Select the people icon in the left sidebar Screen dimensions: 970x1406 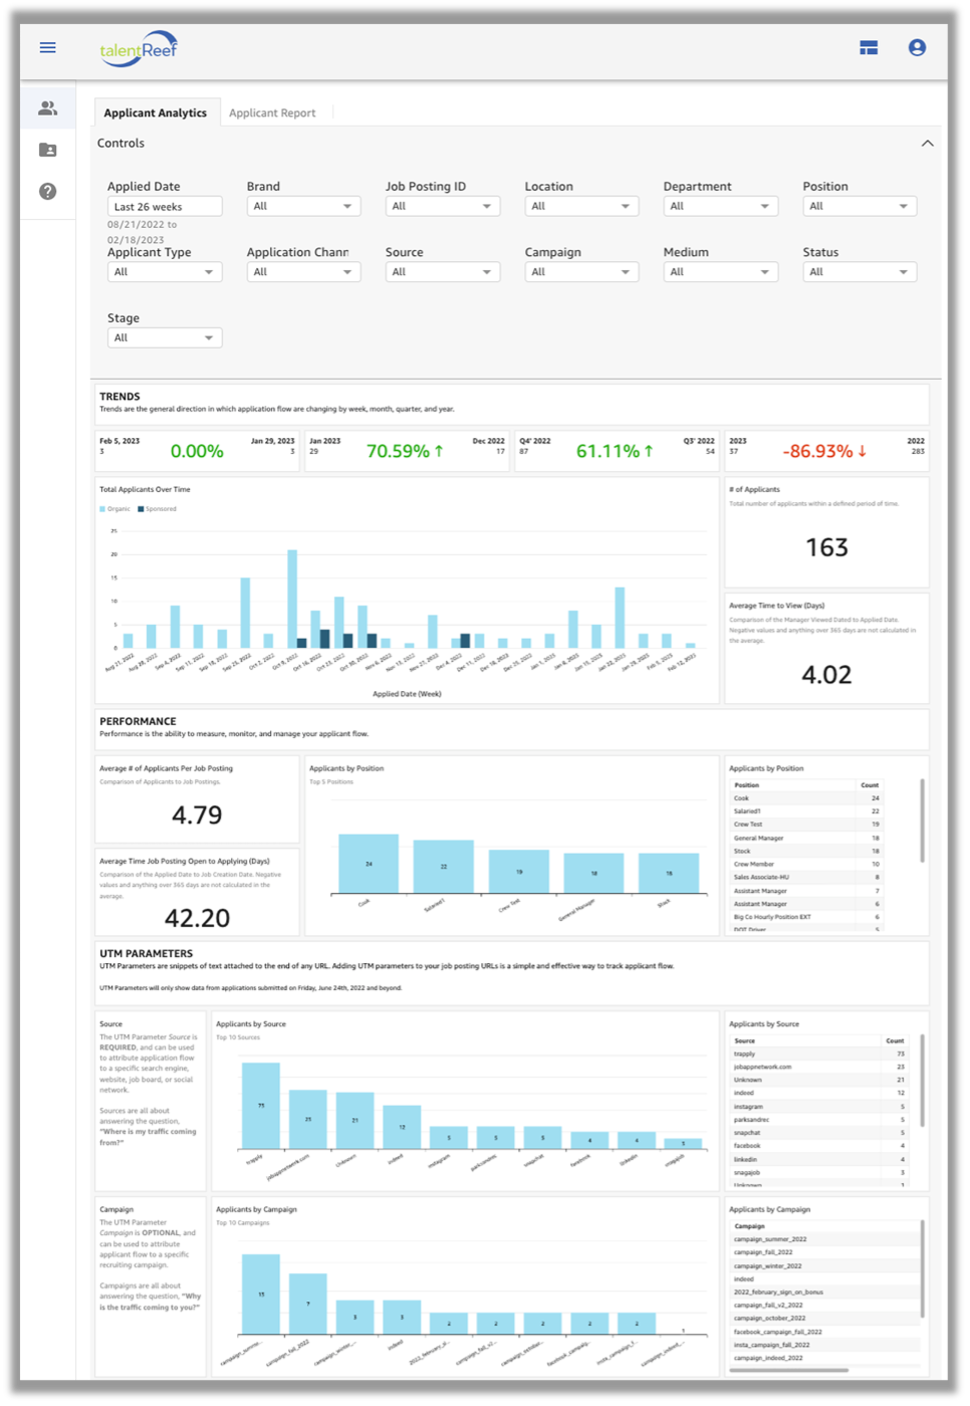(x=46, y=107)
